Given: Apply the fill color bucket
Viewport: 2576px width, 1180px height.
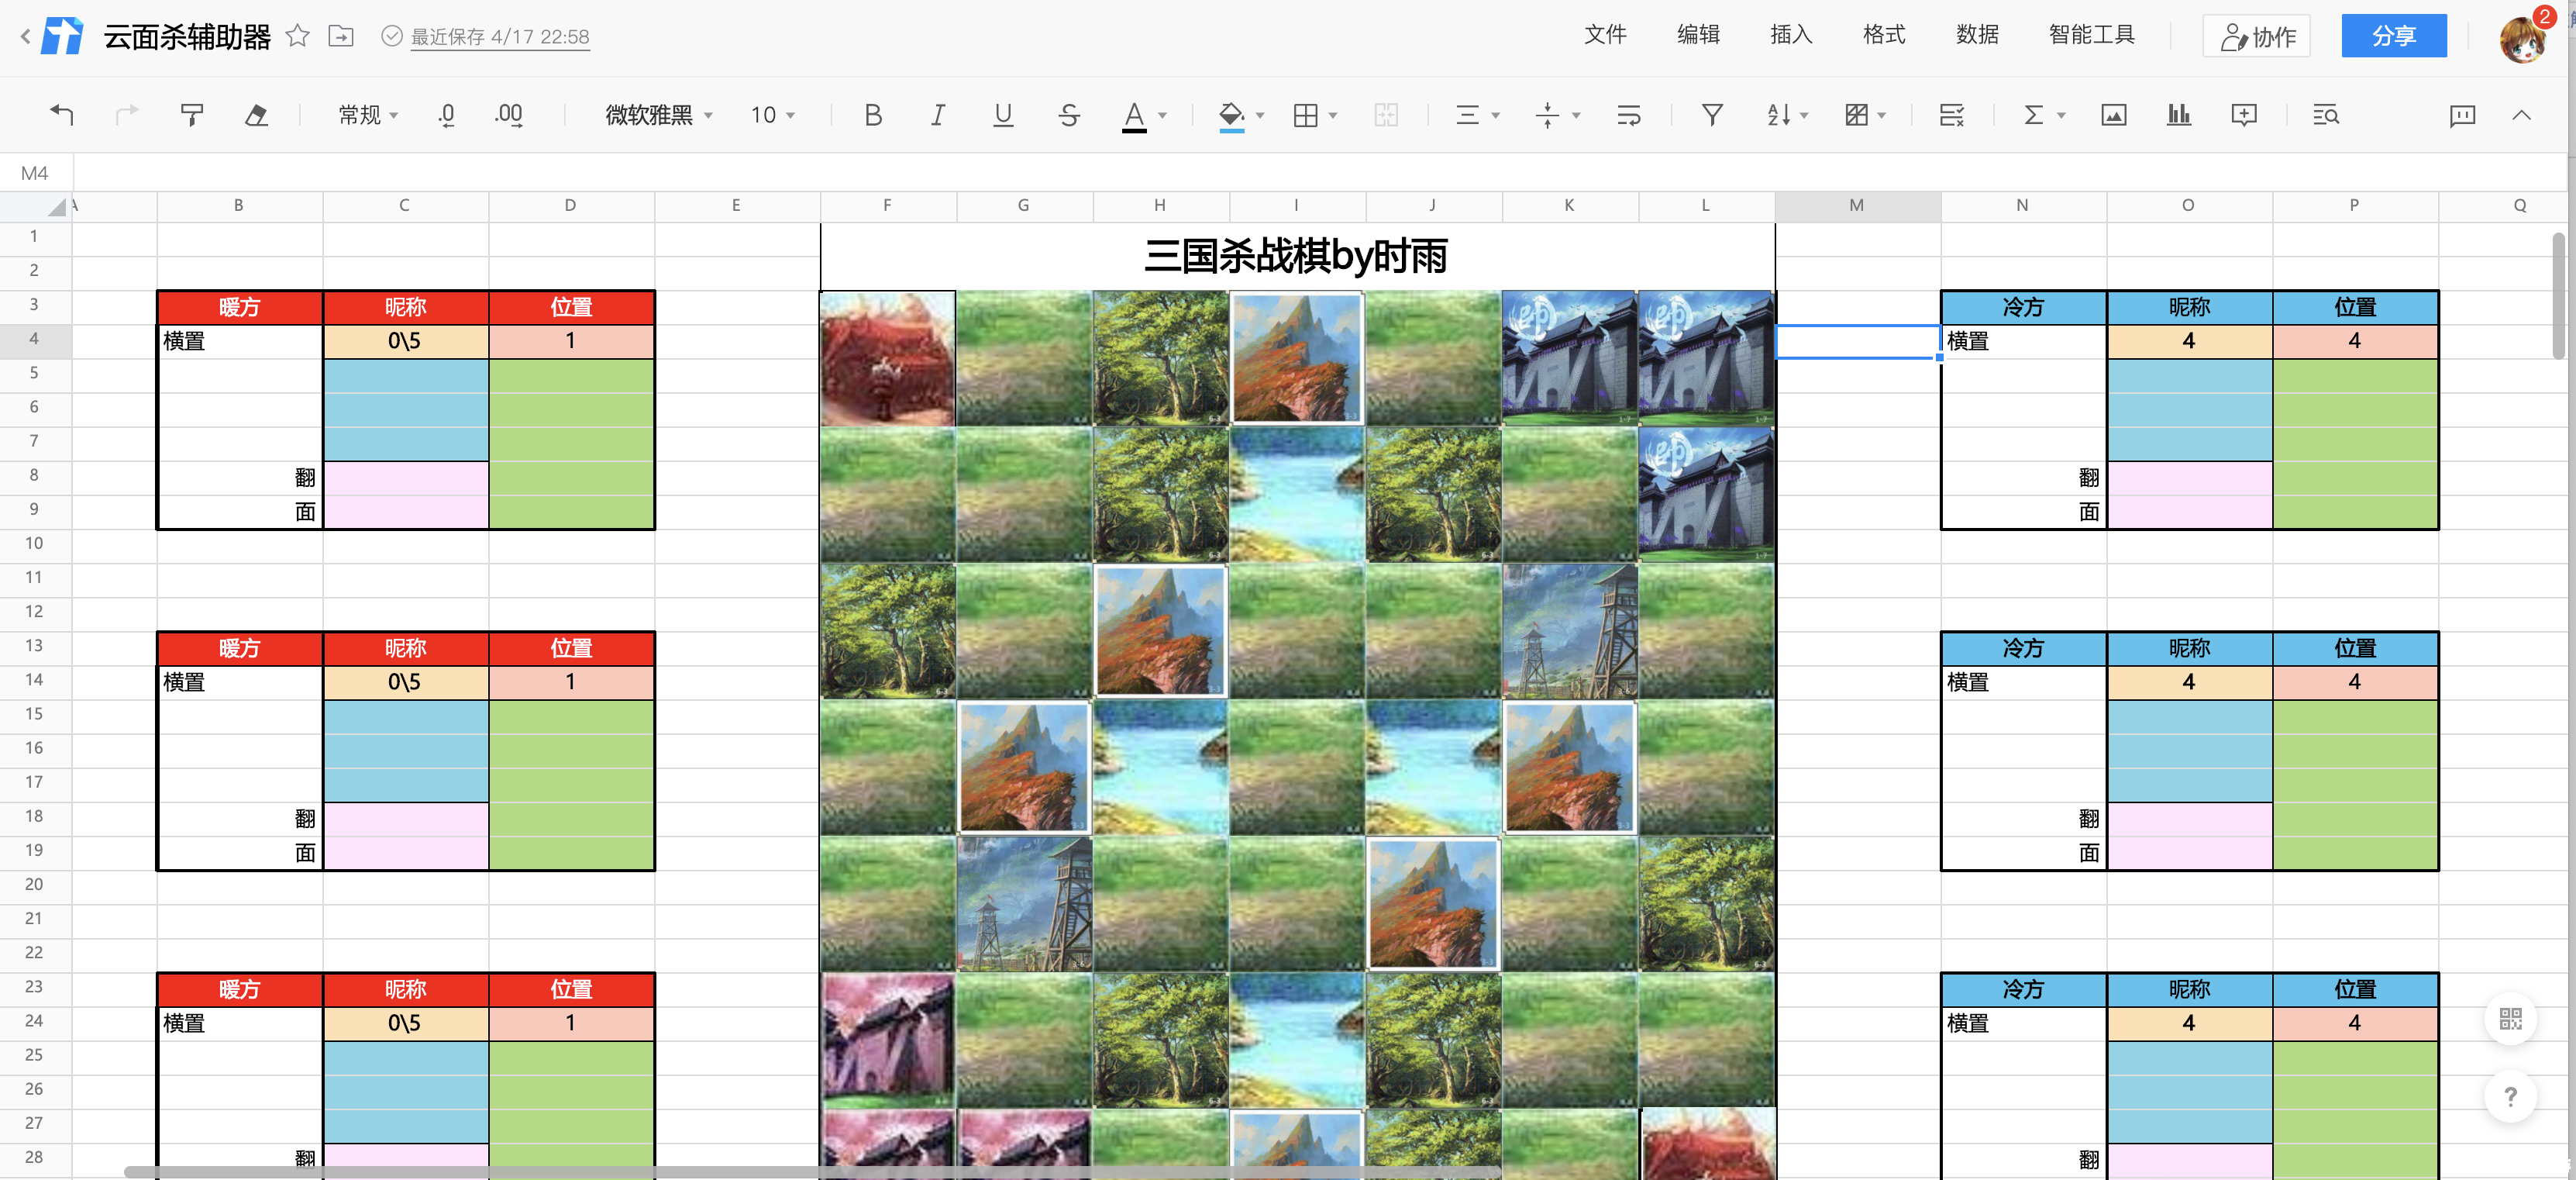Looking at the screenshot, I should (1232, 116).
